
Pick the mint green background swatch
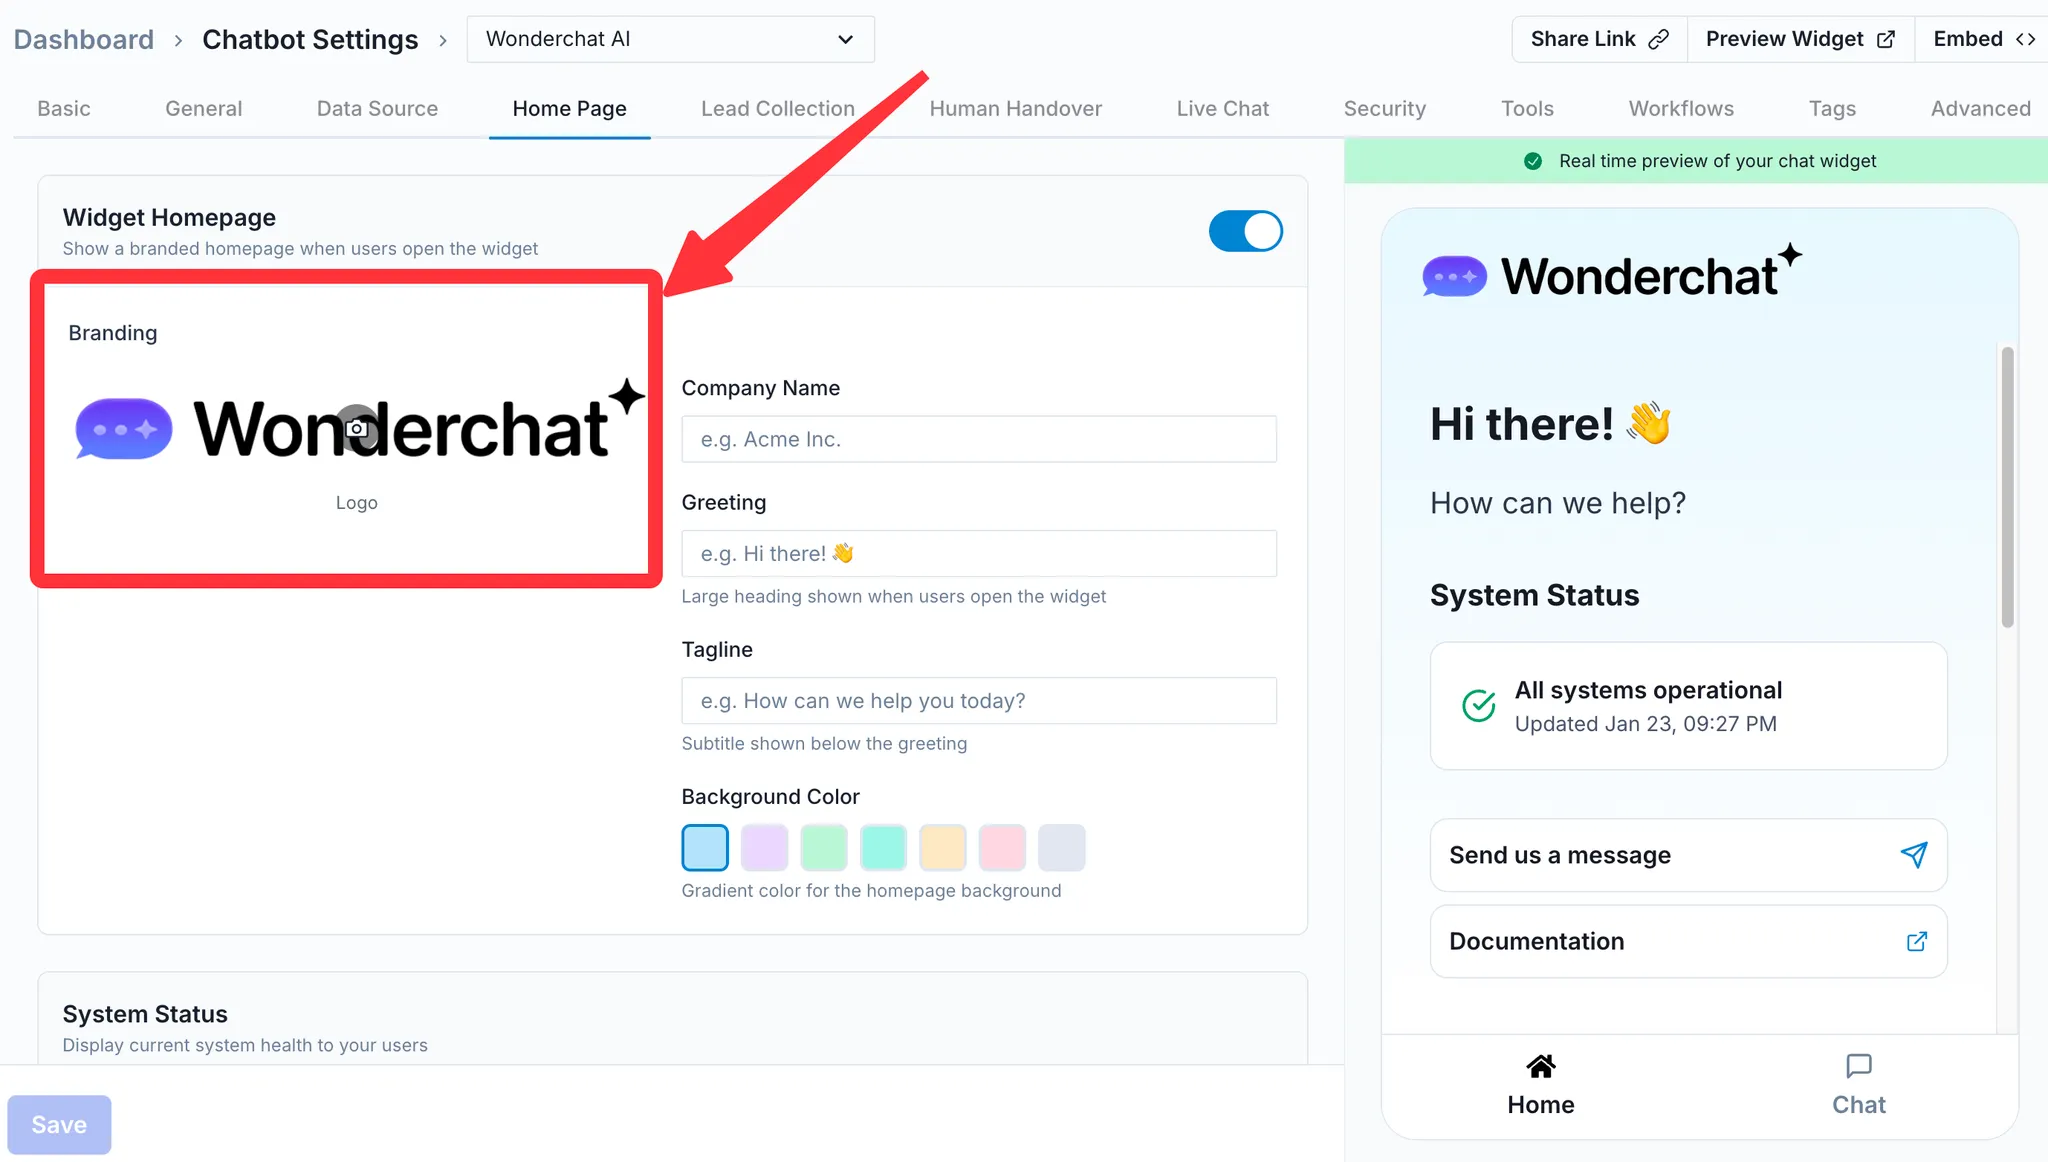824,848
